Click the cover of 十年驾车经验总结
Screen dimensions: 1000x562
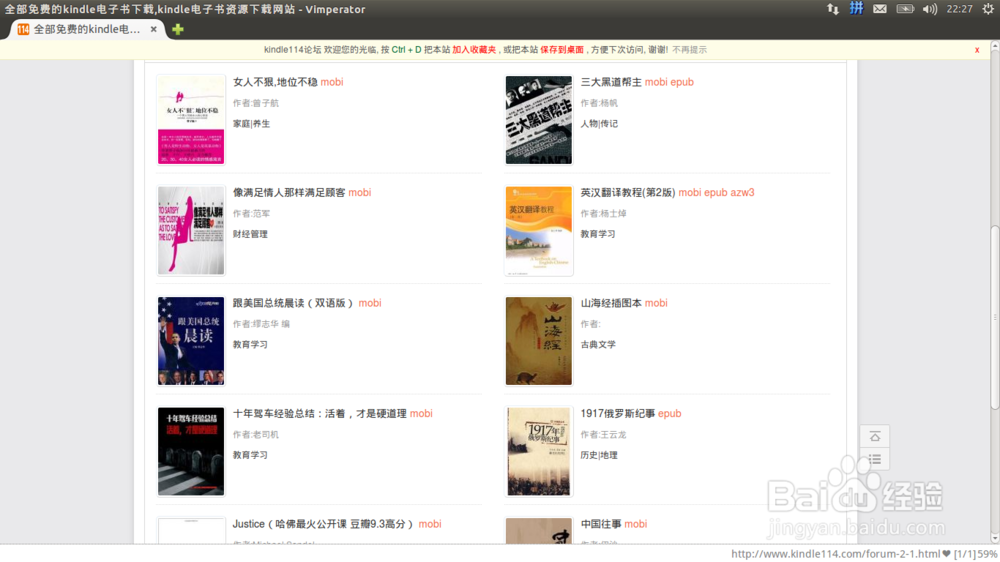click(191, 452)
